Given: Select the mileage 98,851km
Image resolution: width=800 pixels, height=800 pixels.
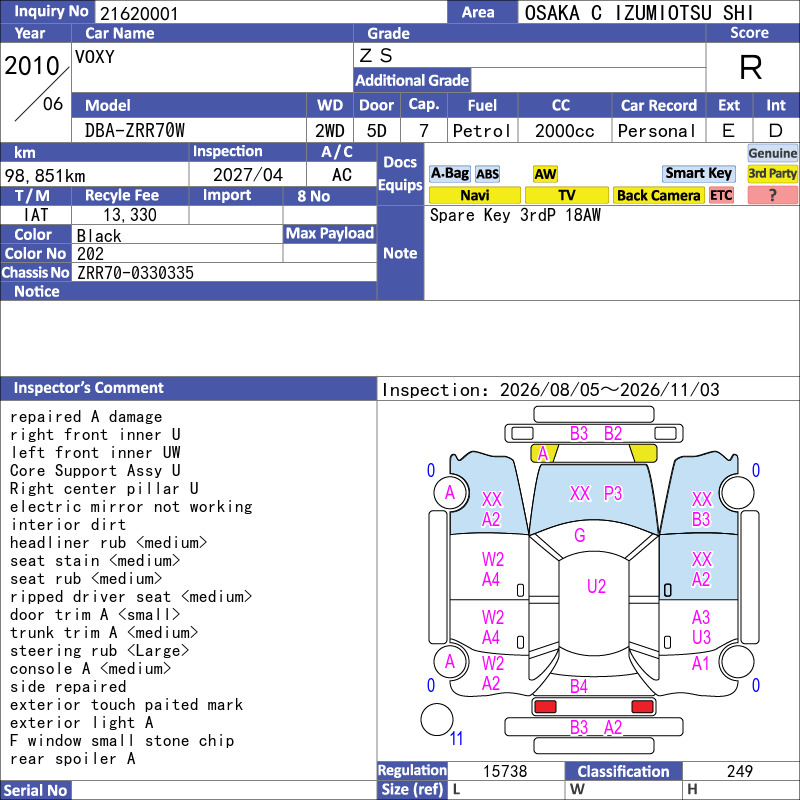Looking at the screenshot, I should pos(45,176).
